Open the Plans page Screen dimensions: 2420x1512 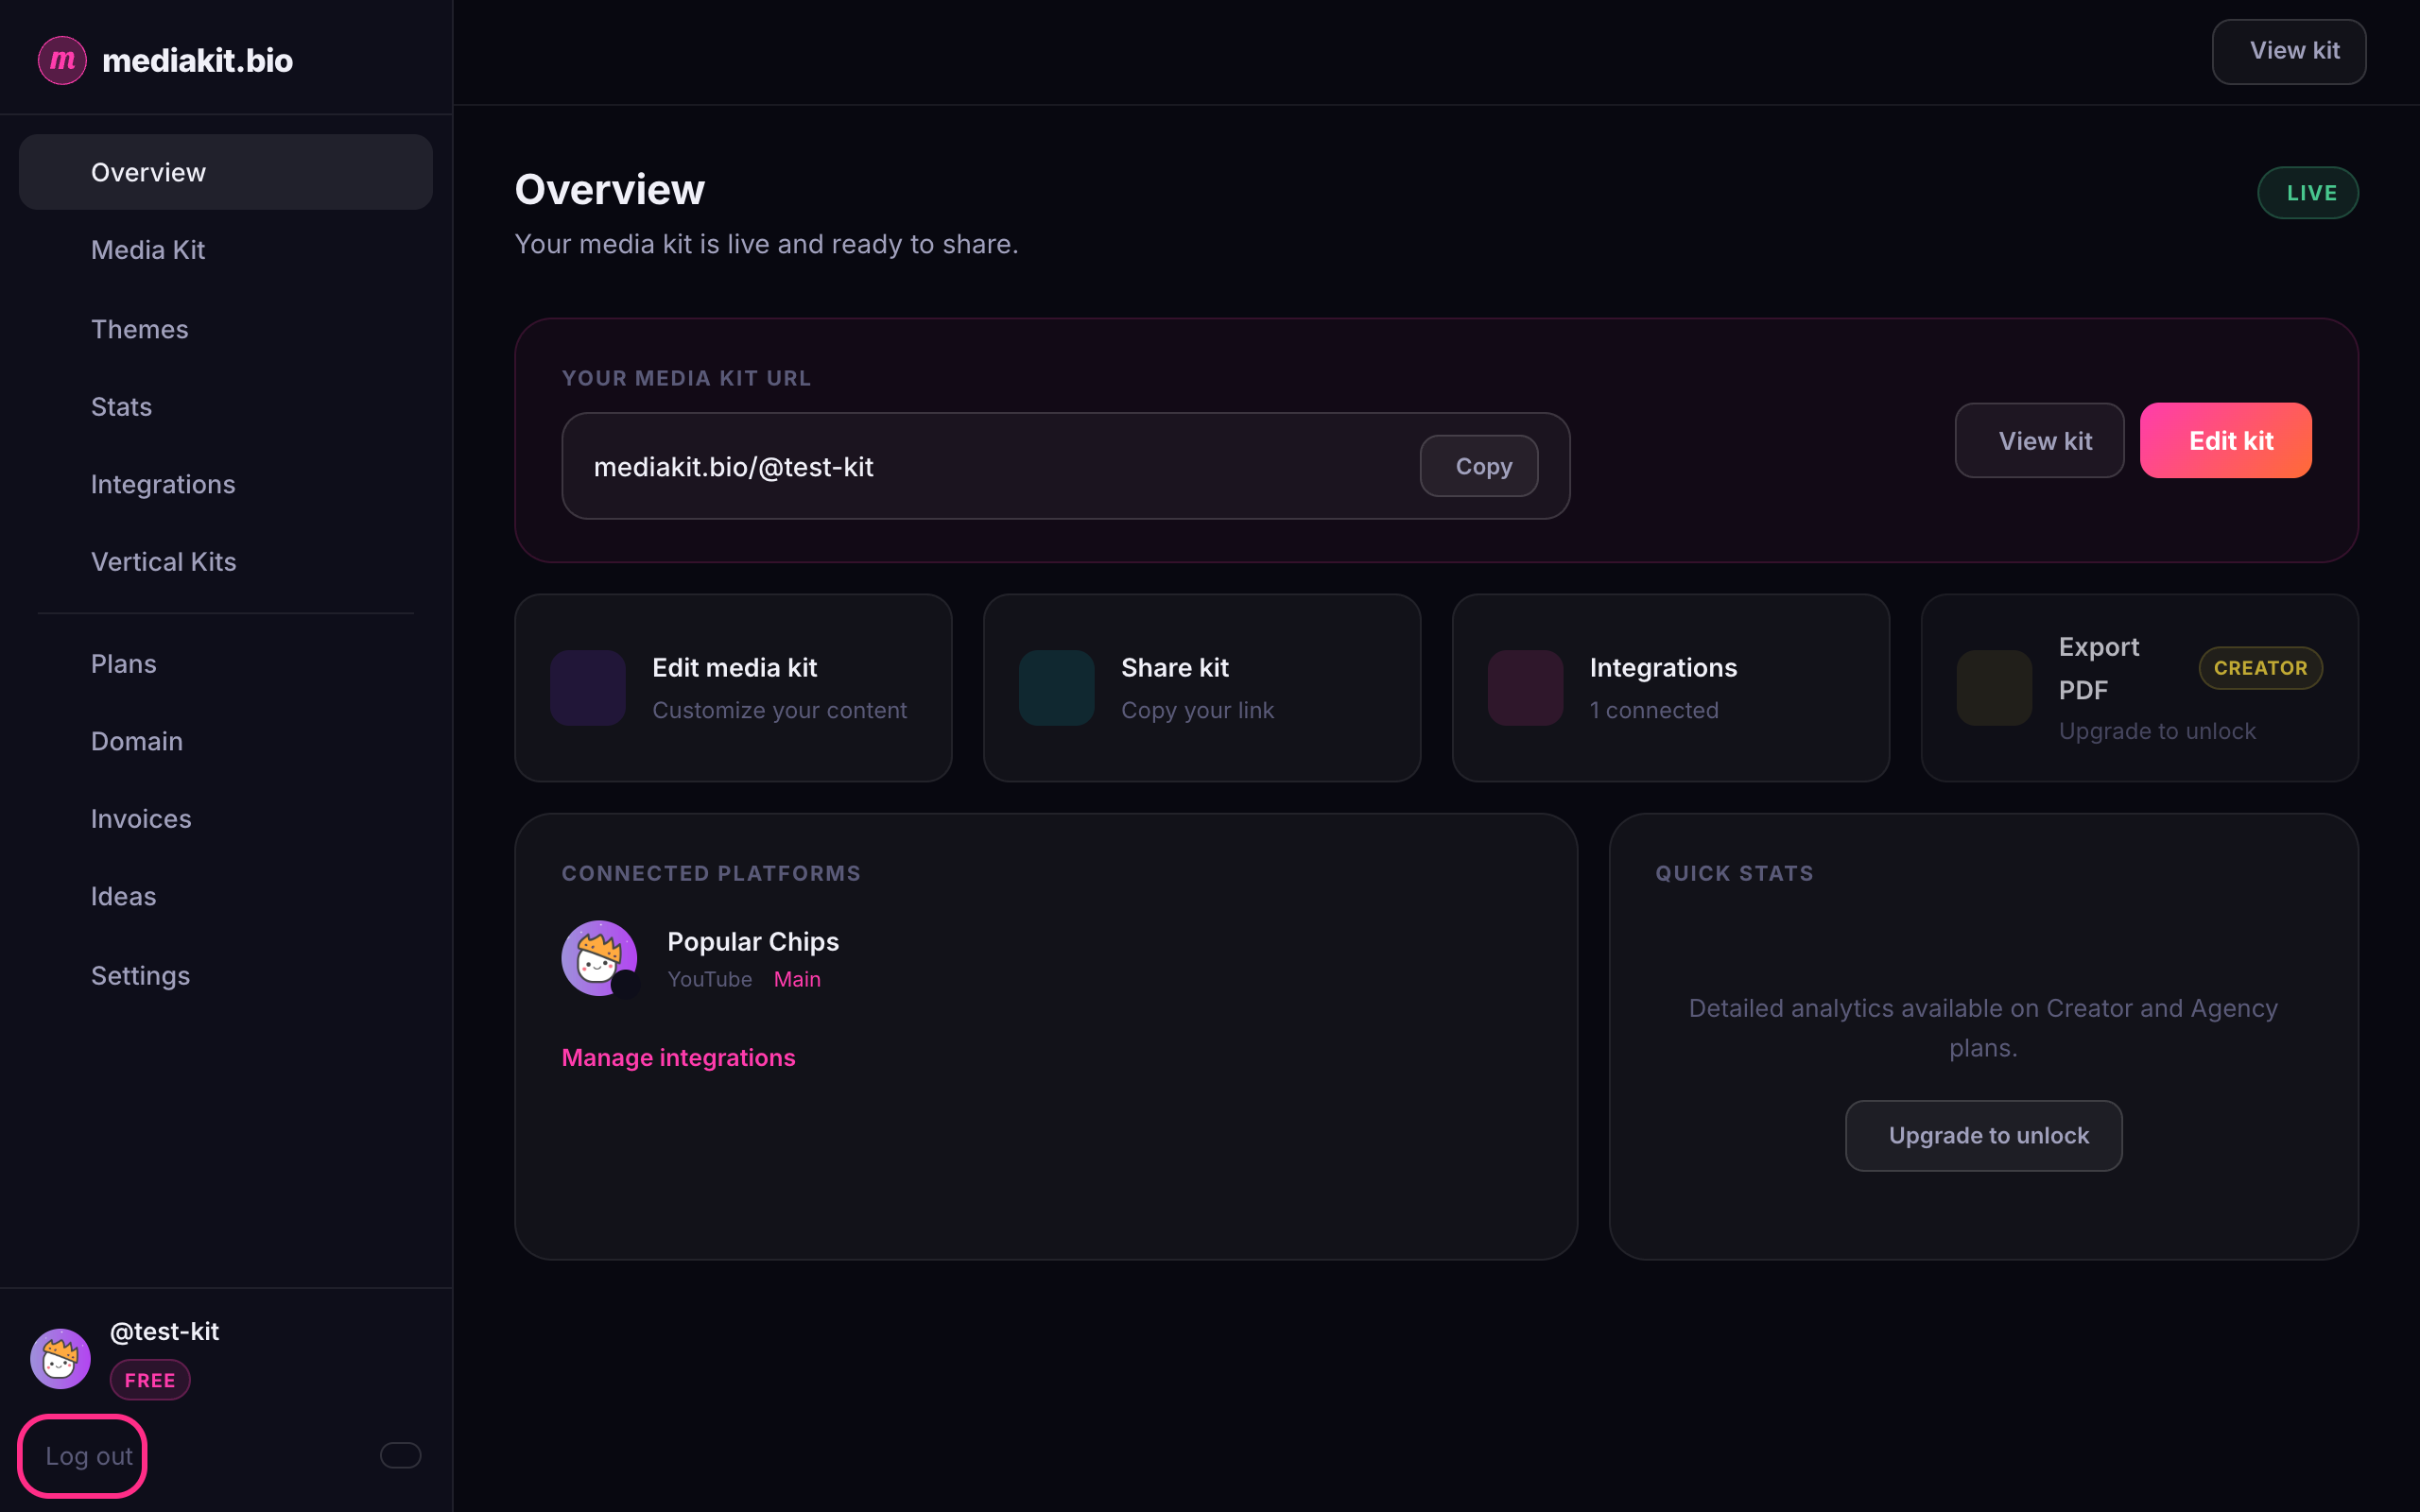[x=226, y=664]
